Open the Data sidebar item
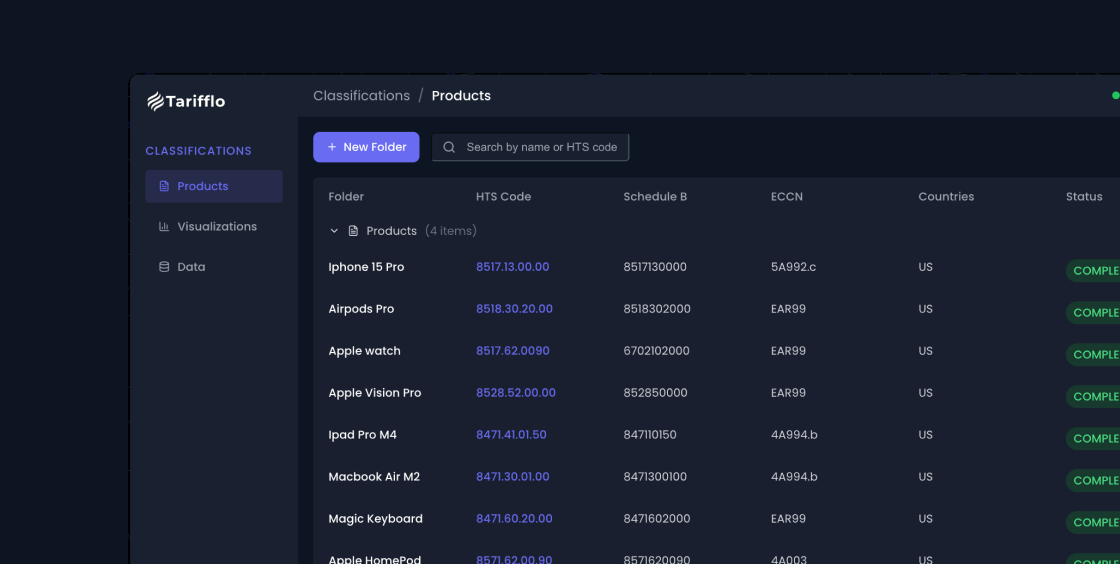Image resolution: width=1120 pixels, height=564 pixels. coord(214,267)
